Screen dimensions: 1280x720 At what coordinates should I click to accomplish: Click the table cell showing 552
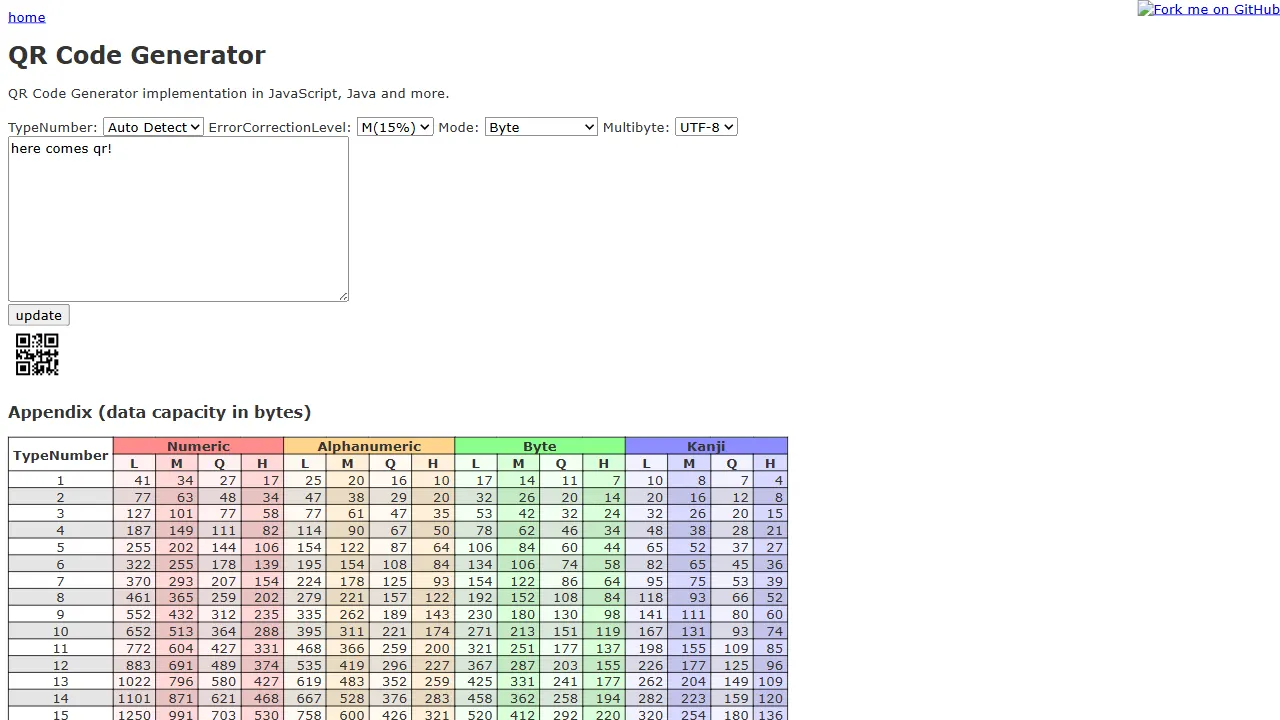pos(134,615)
